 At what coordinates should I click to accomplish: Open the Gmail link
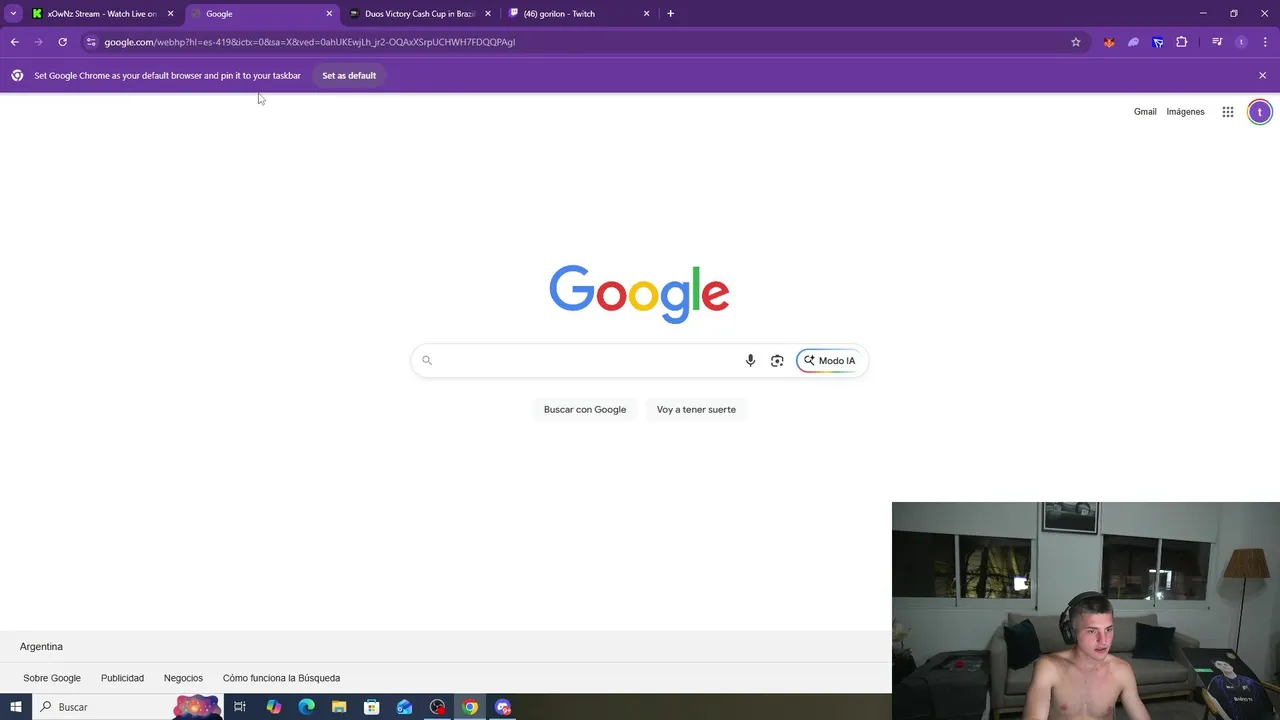point(1145,112)
